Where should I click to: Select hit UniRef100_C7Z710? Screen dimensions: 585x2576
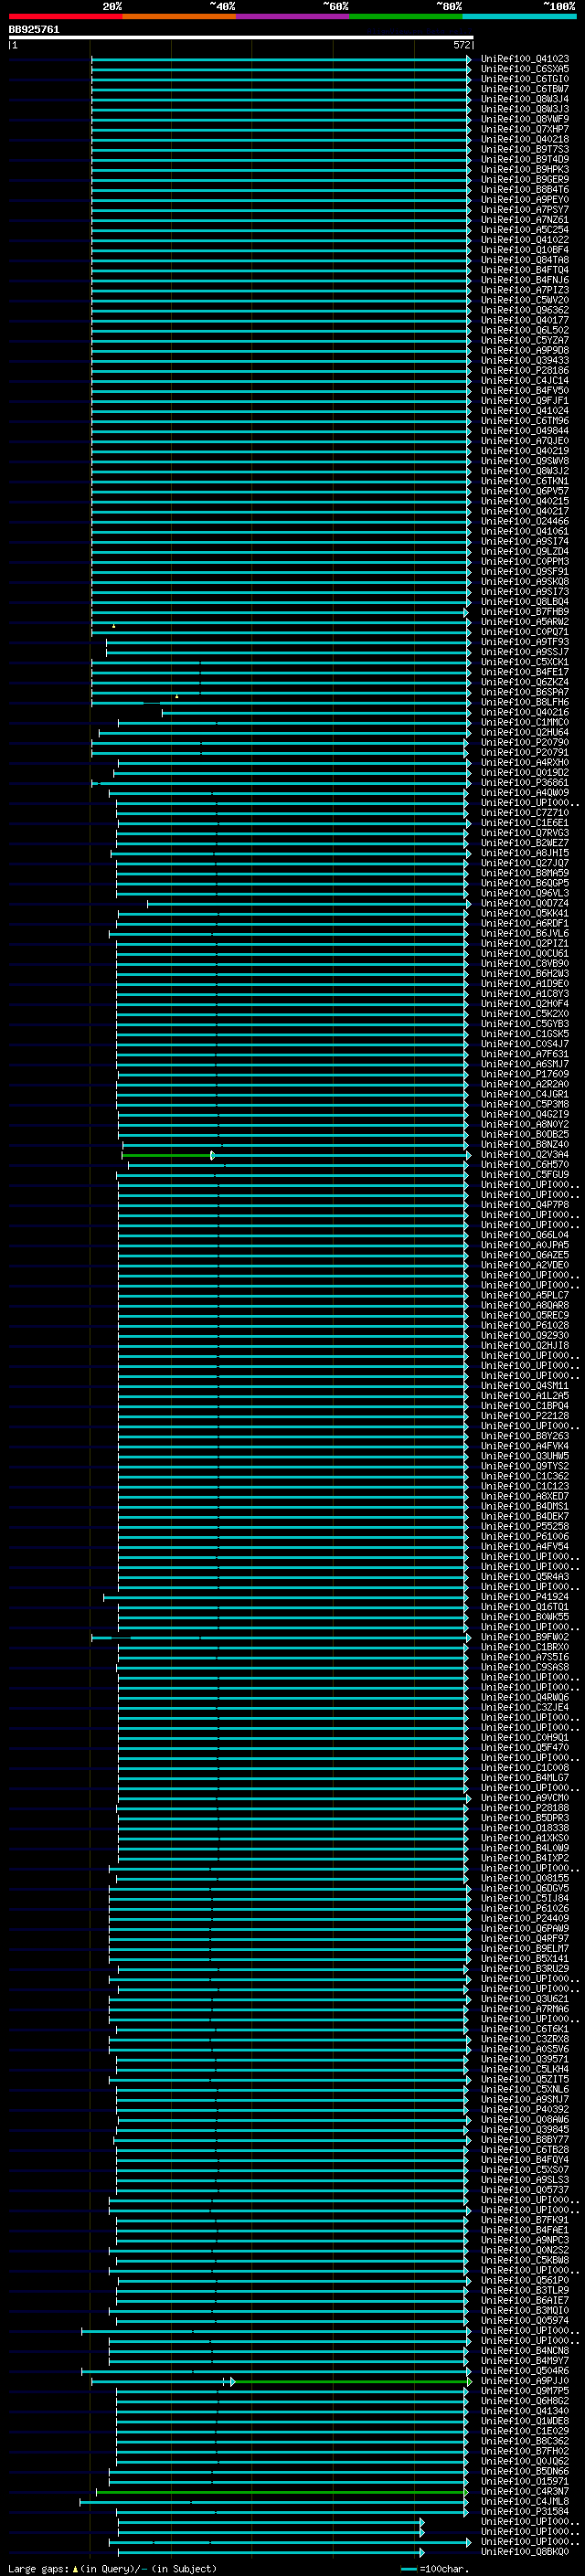525,813
